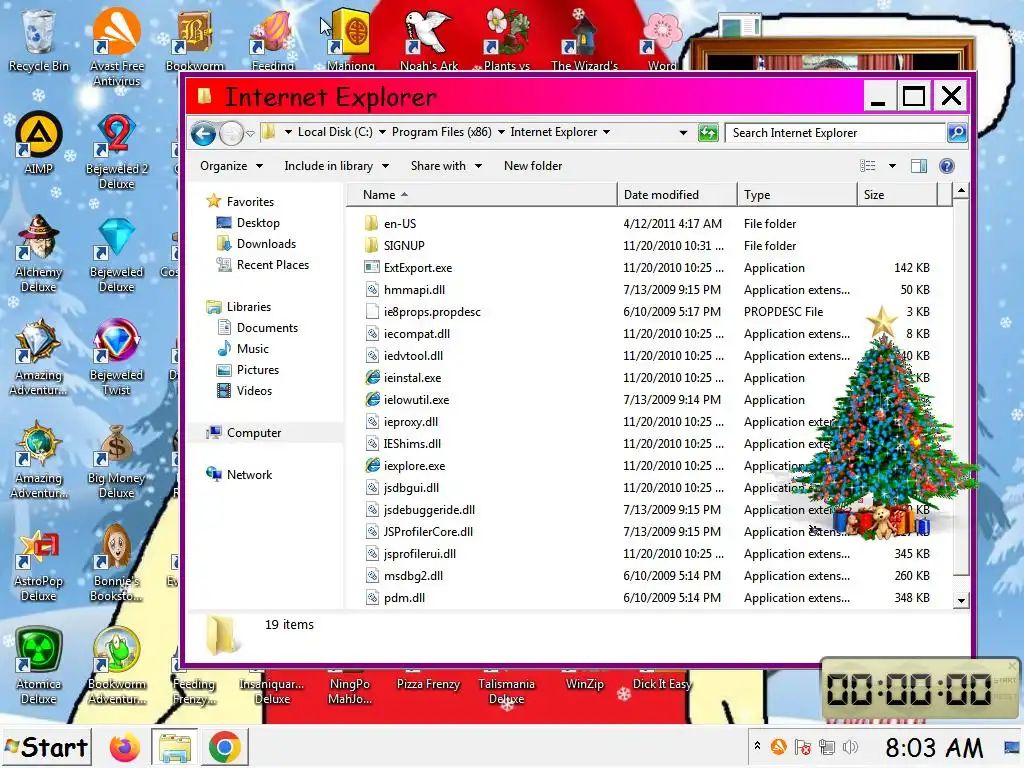The height and width of the screenshot is (768, 1024).
Task: Expand Program Files (x86) breadcrumb arrow
Action: [501, 132]
